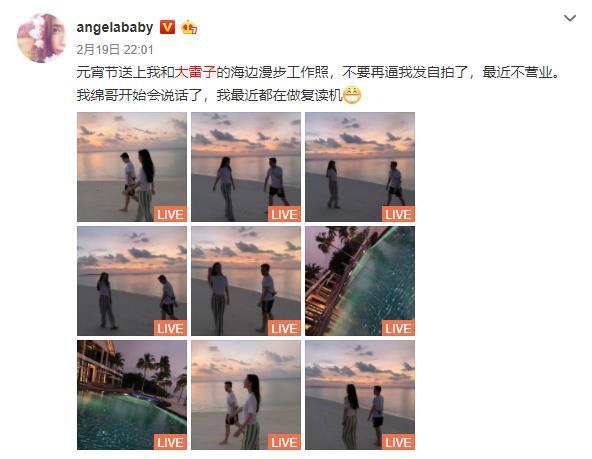
Task: Open first live photo of couple walking close
Action: tap(132, 167)
